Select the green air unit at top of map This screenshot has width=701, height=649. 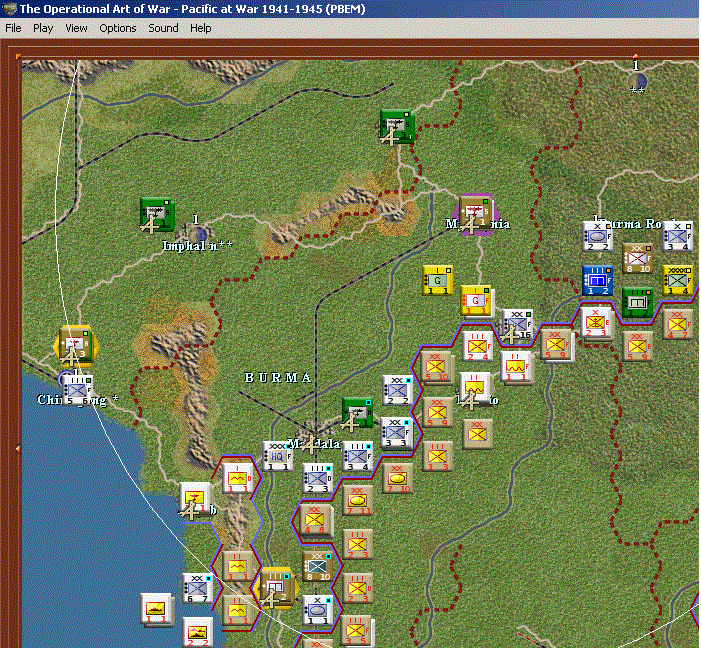coord(397,126)
